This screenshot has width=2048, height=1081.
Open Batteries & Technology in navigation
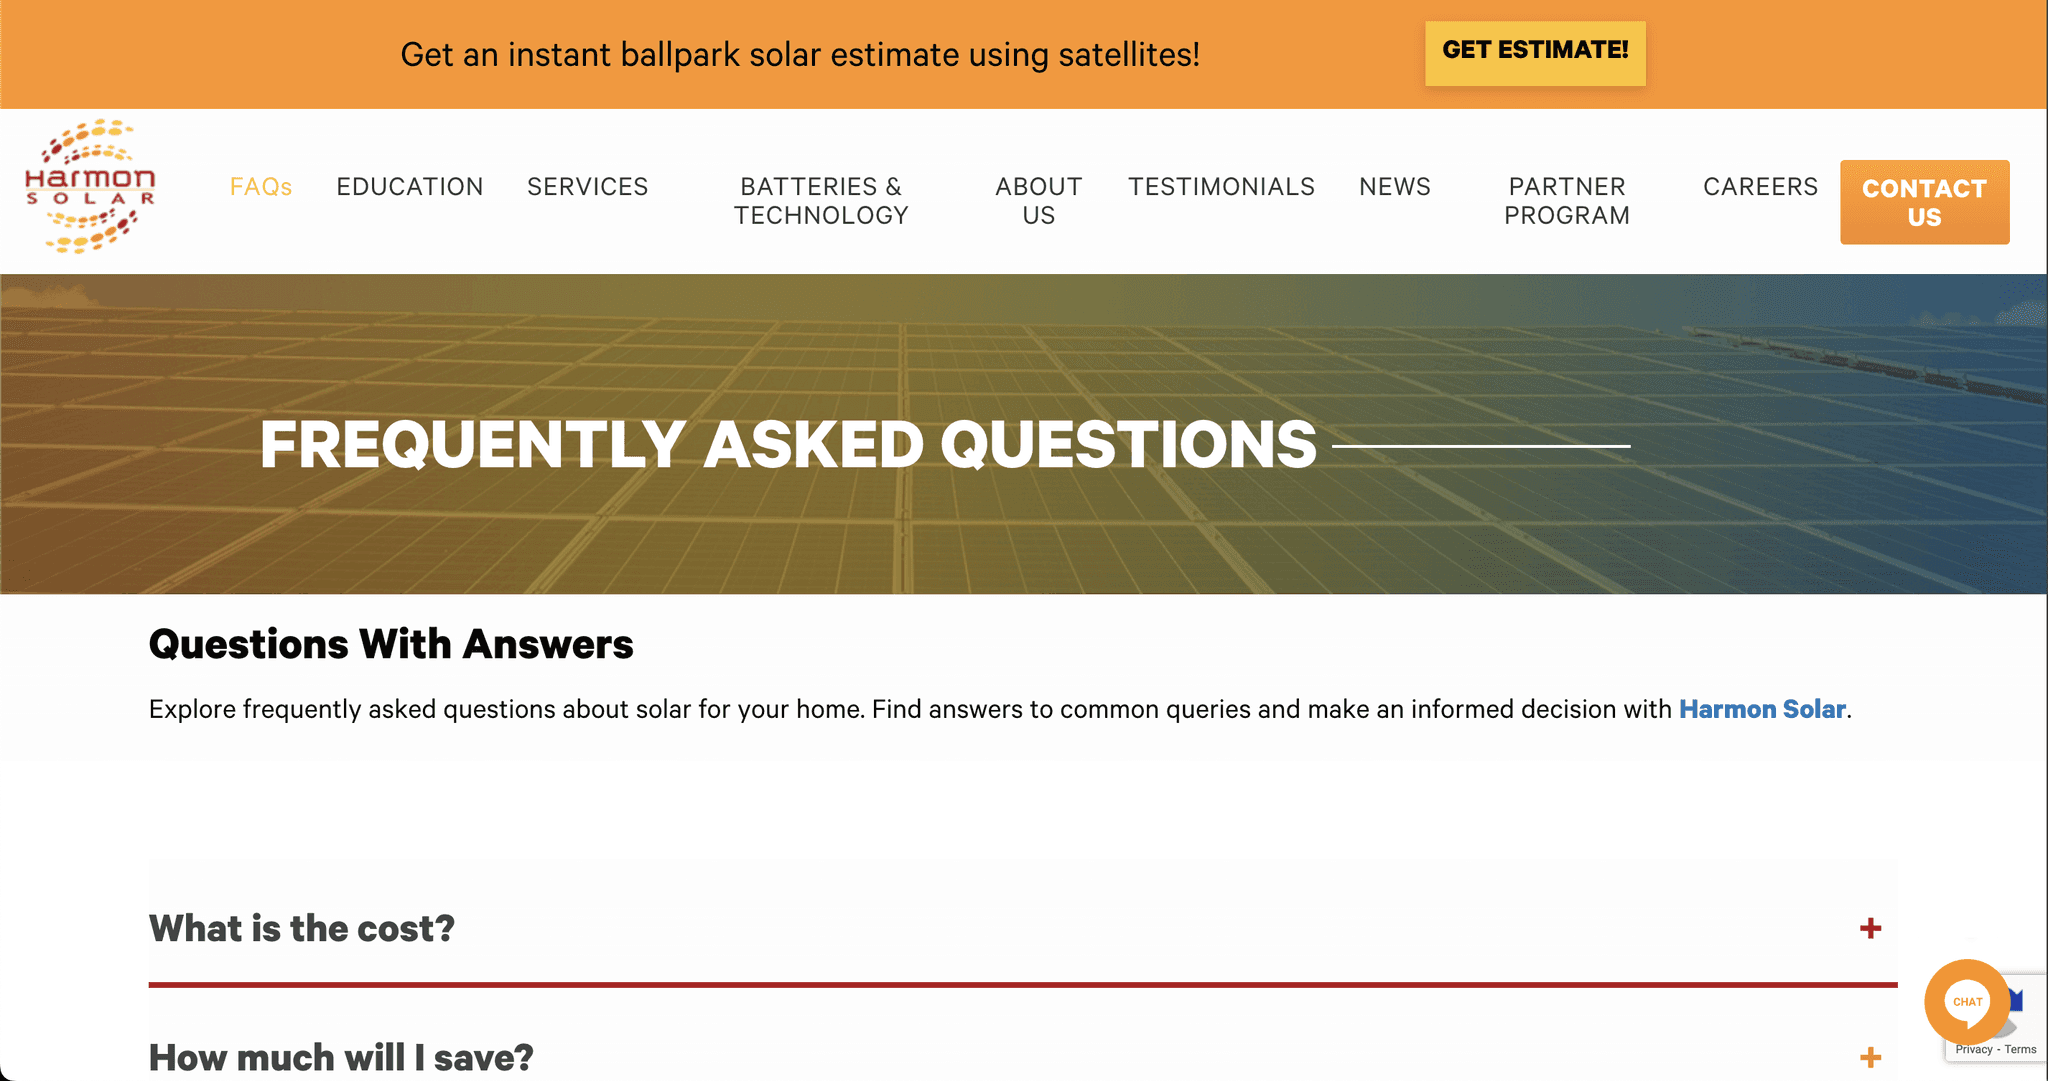click(x=821, y=201)
